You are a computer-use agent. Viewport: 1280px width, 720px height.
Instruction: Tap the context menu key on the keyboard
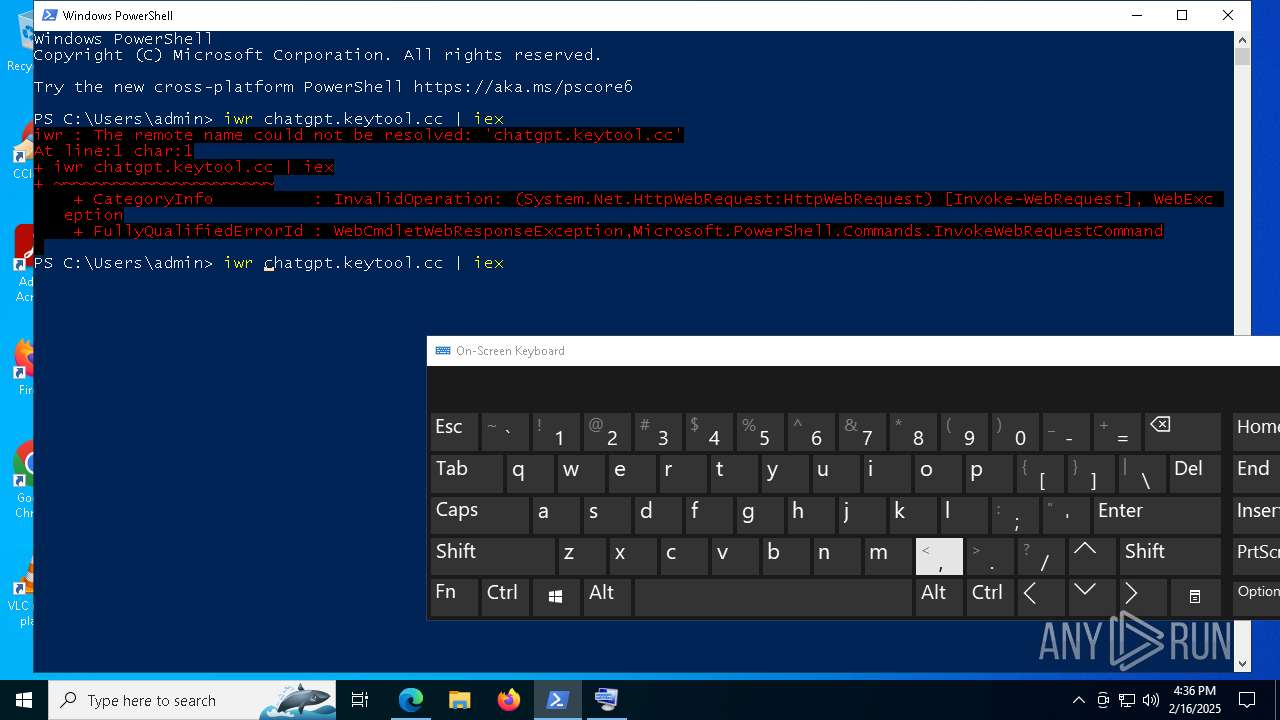[x=1195, y=596]
